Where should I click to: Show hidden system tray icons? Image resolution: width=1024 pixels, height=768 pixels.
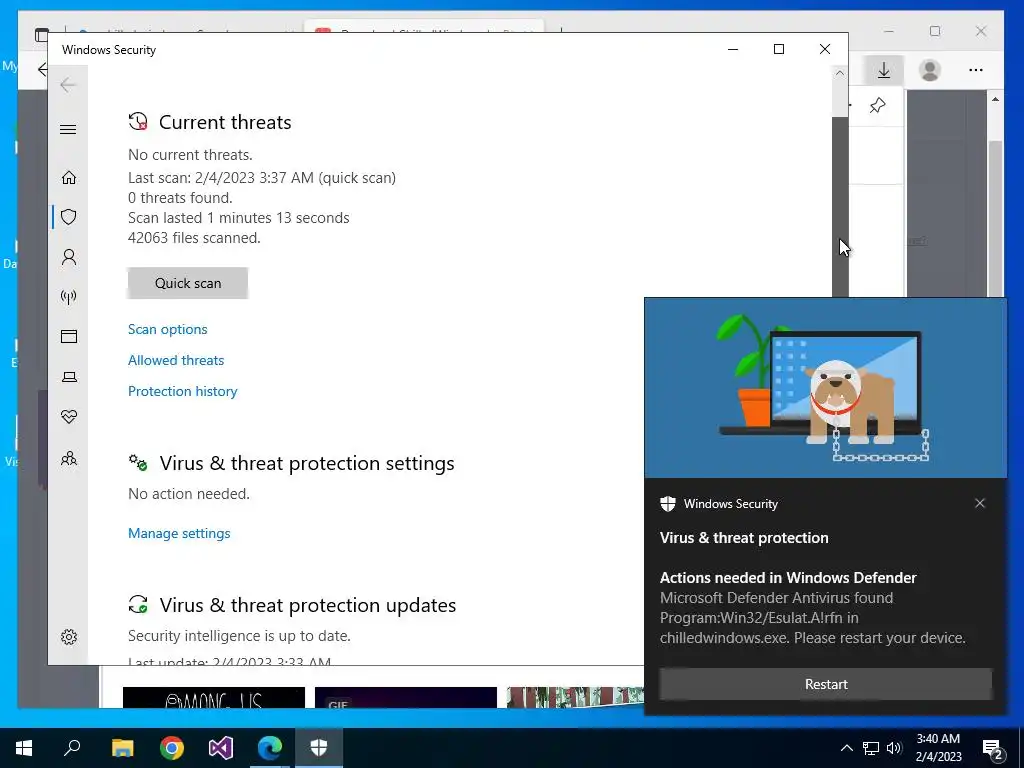point(846,748)
